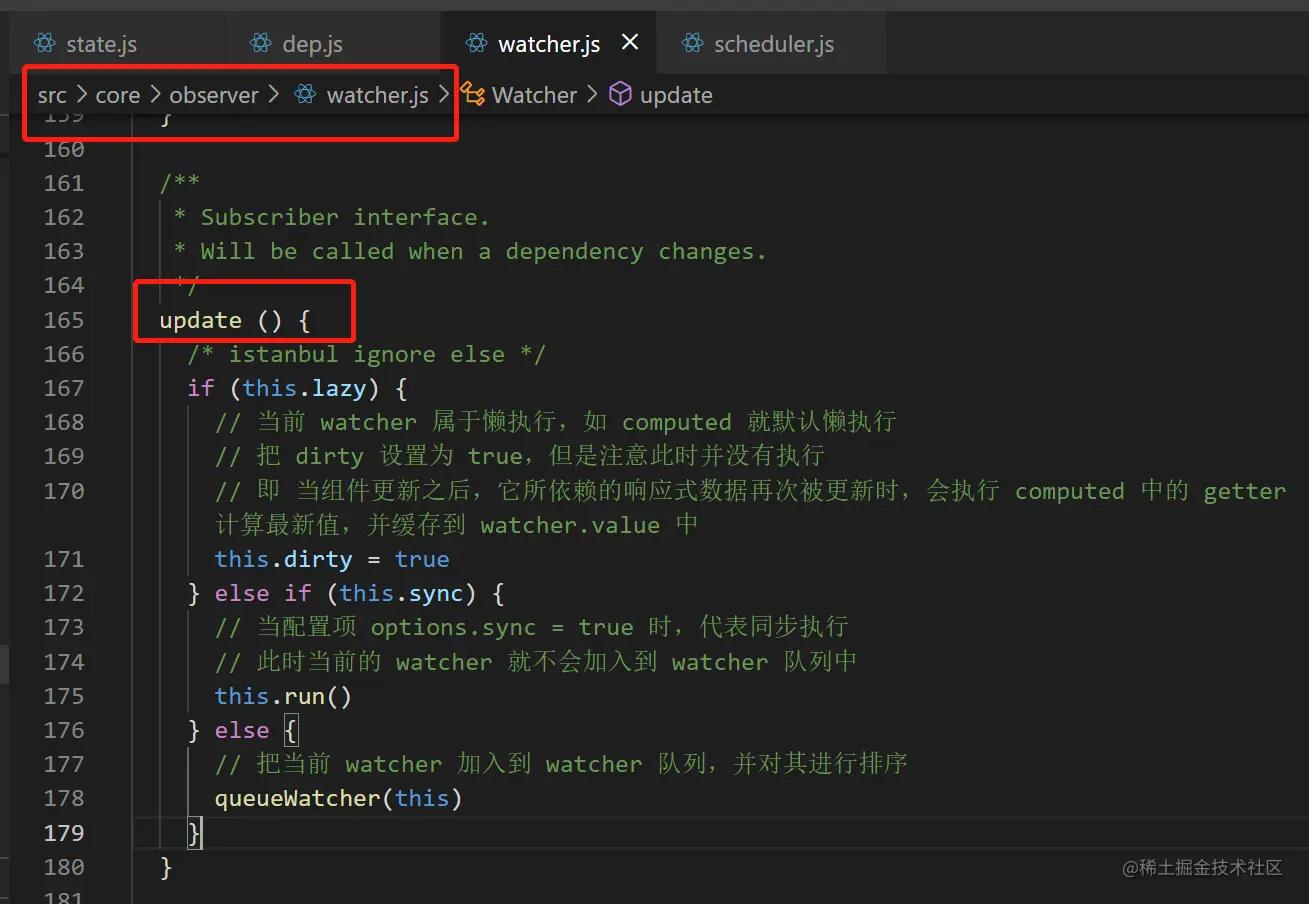Click the React icon on the watcher.js tab
1309x904 pixels.
tap(477, 44)
